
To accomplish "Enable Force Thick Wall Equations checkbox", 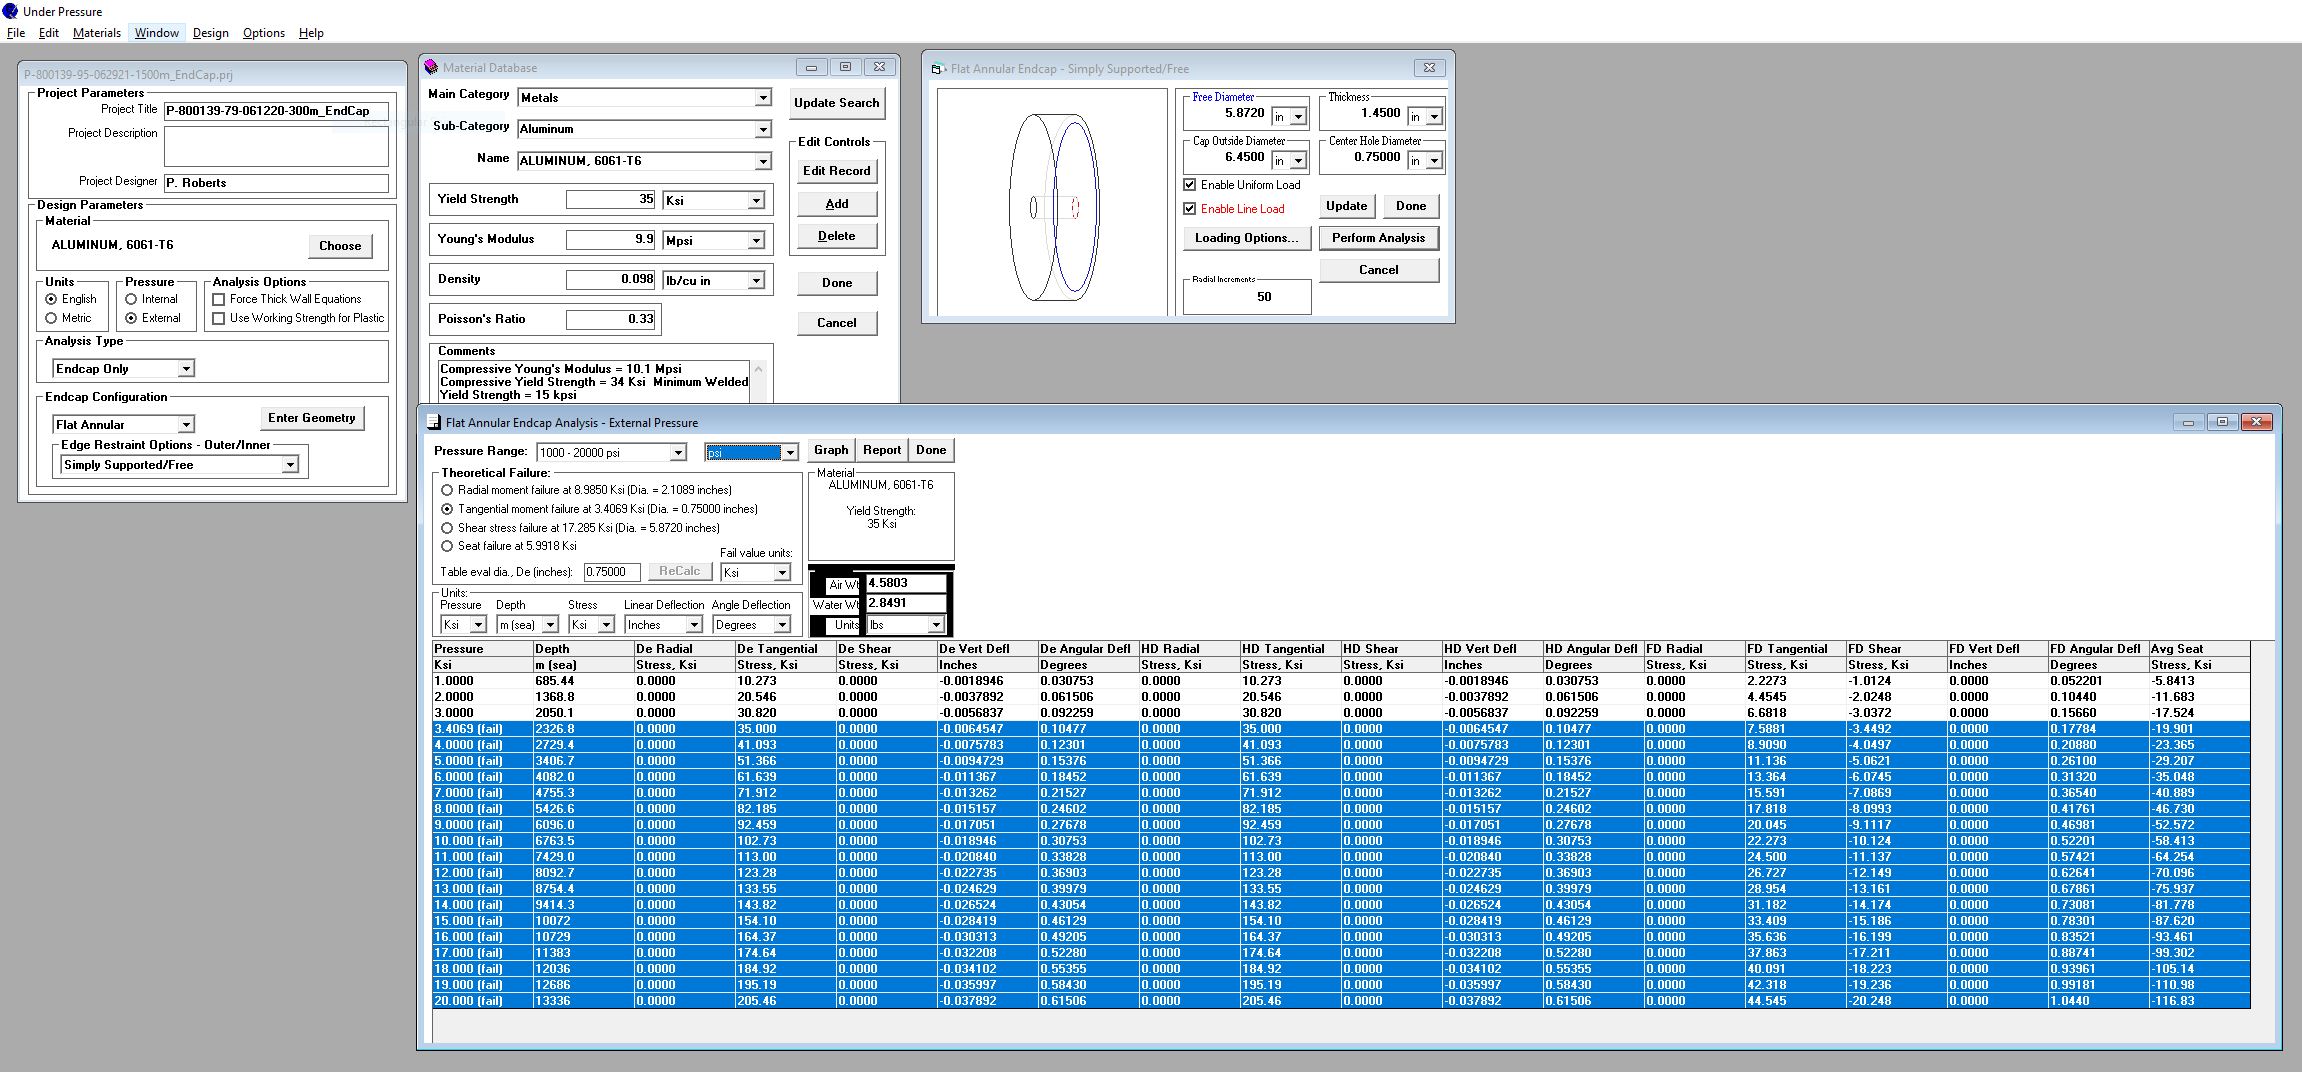I will coord(219,299).
